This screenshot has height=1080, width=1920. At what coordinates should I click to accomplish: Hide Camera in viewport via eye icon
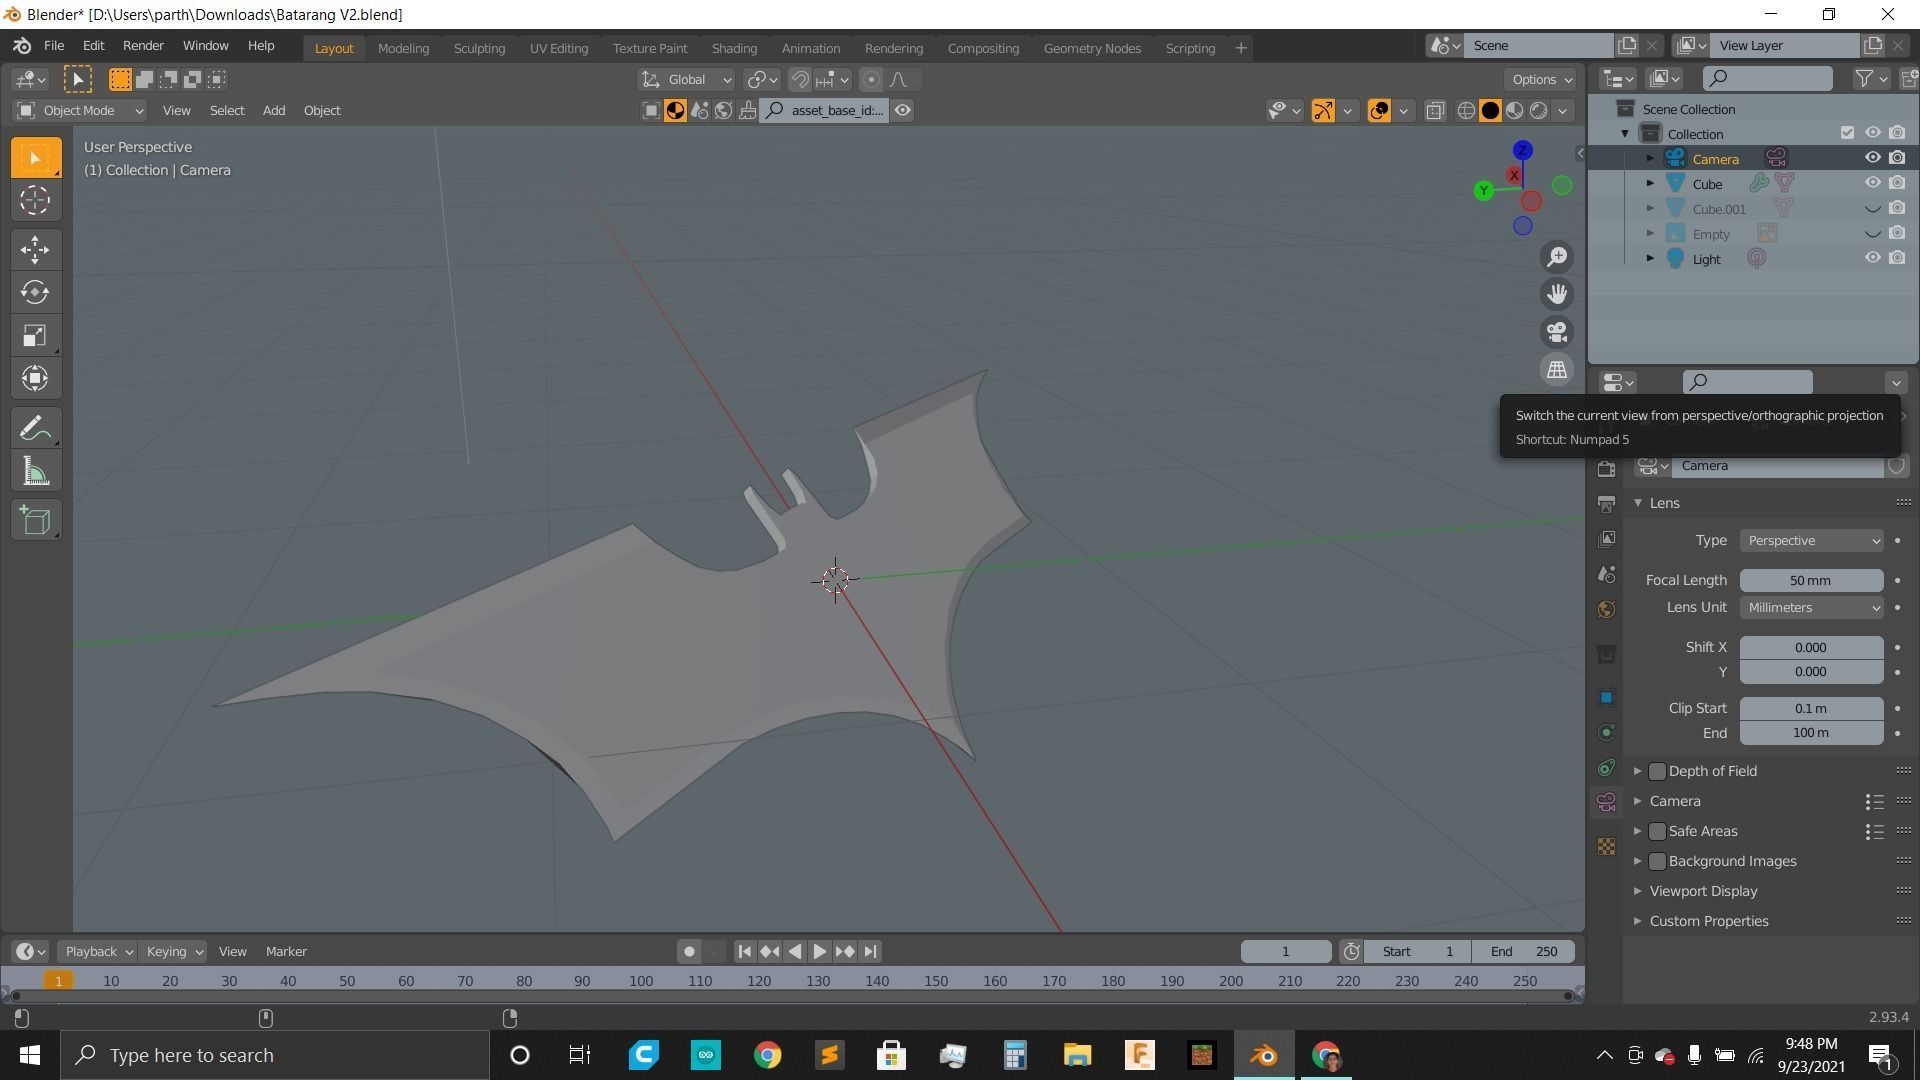1872,158
